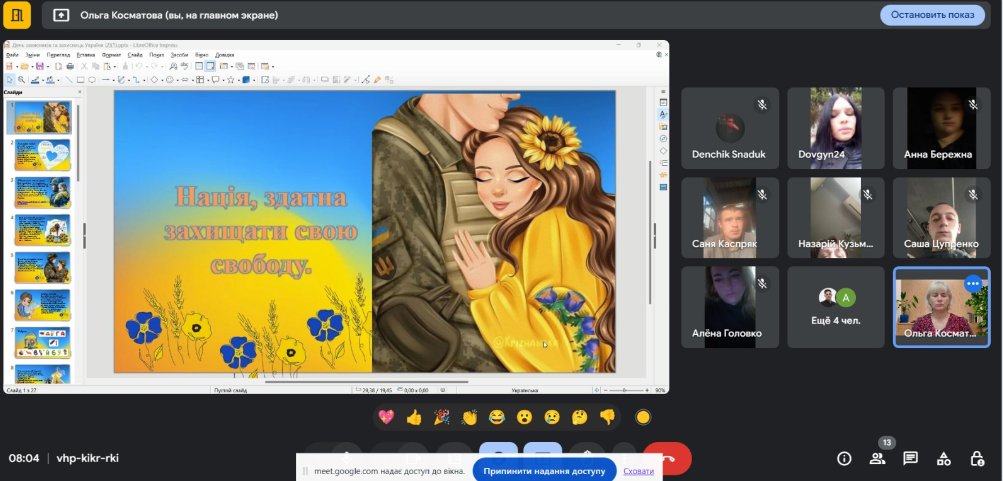Open the chat messages panel

click(x=910, y=458)
